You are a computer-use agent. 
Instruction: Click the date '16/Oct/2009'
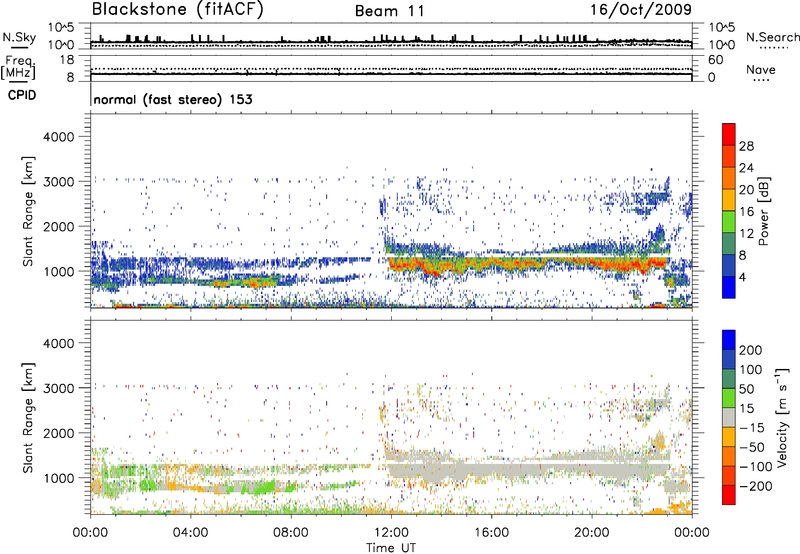(641, 10)
